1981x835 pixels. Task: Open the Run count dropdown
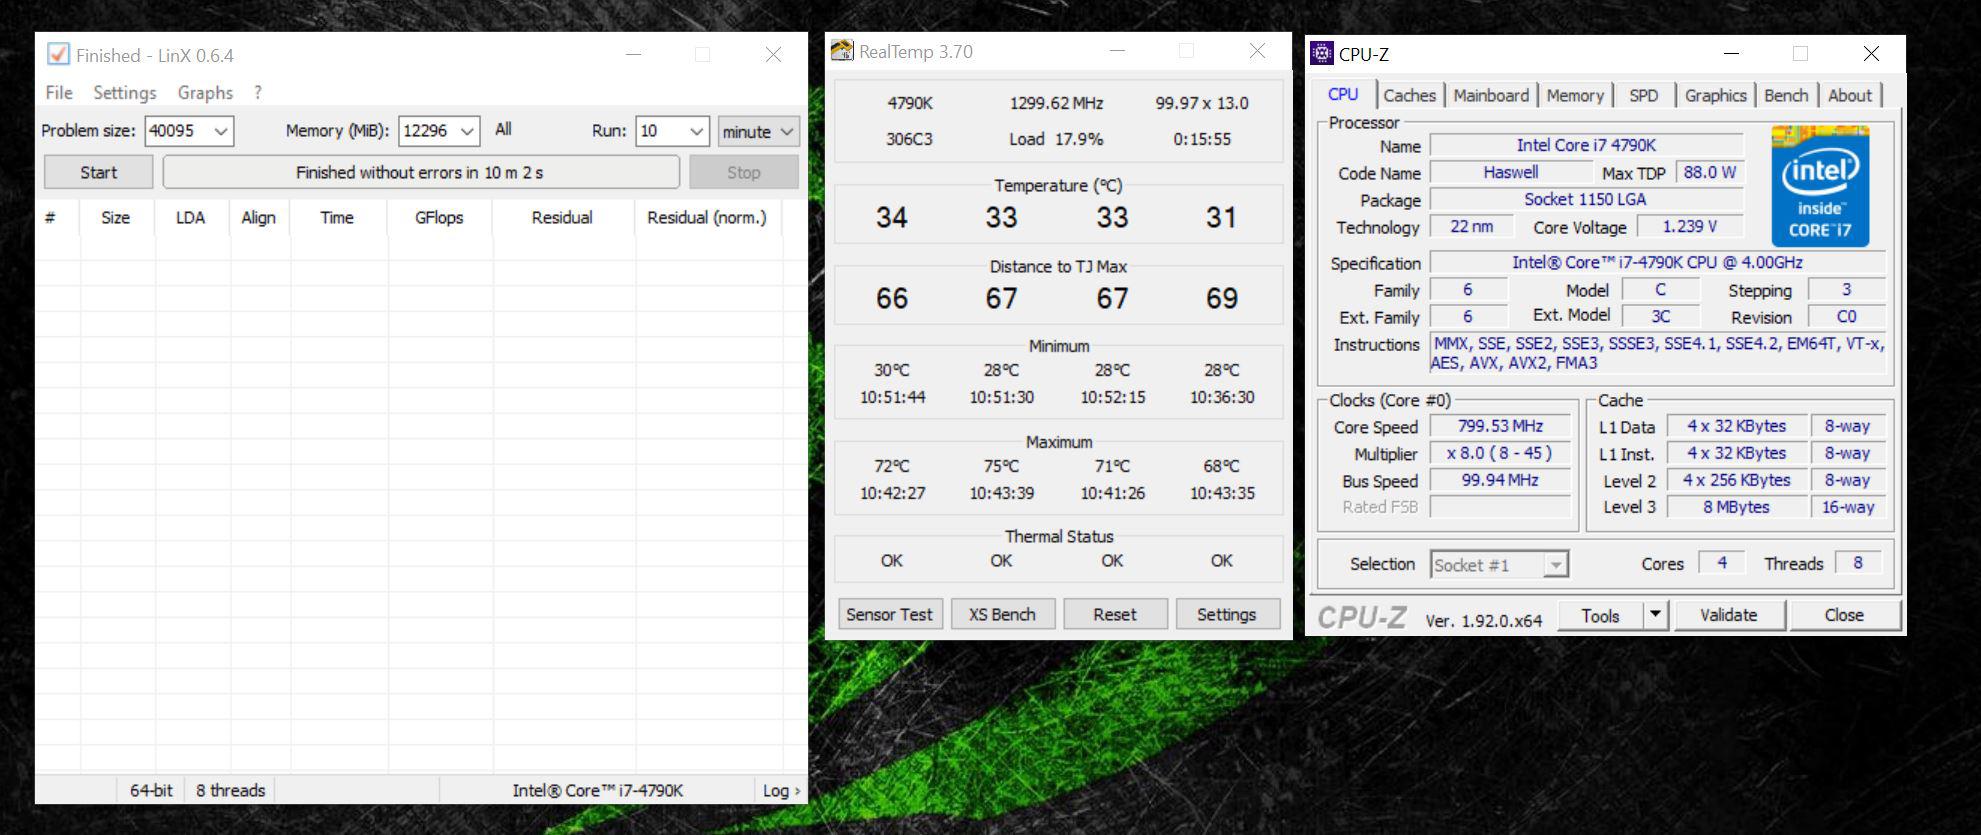pyautogui.click(x=696, y=131)
